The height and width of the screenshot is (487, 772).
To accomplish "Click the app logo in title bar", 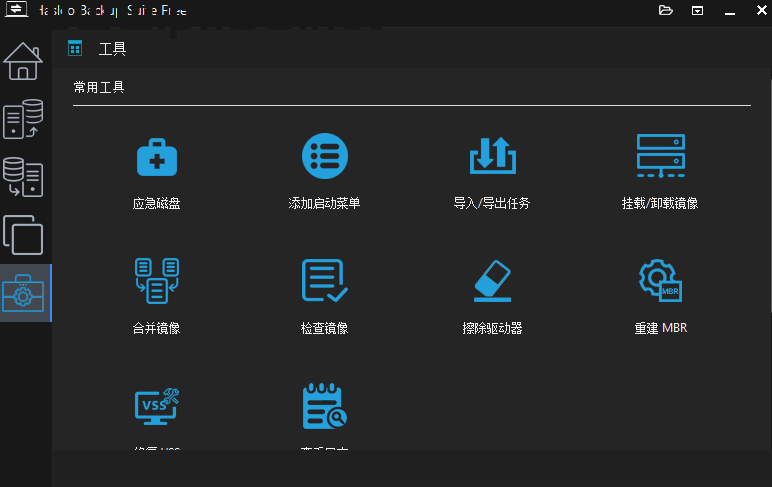I will point(16,11).
